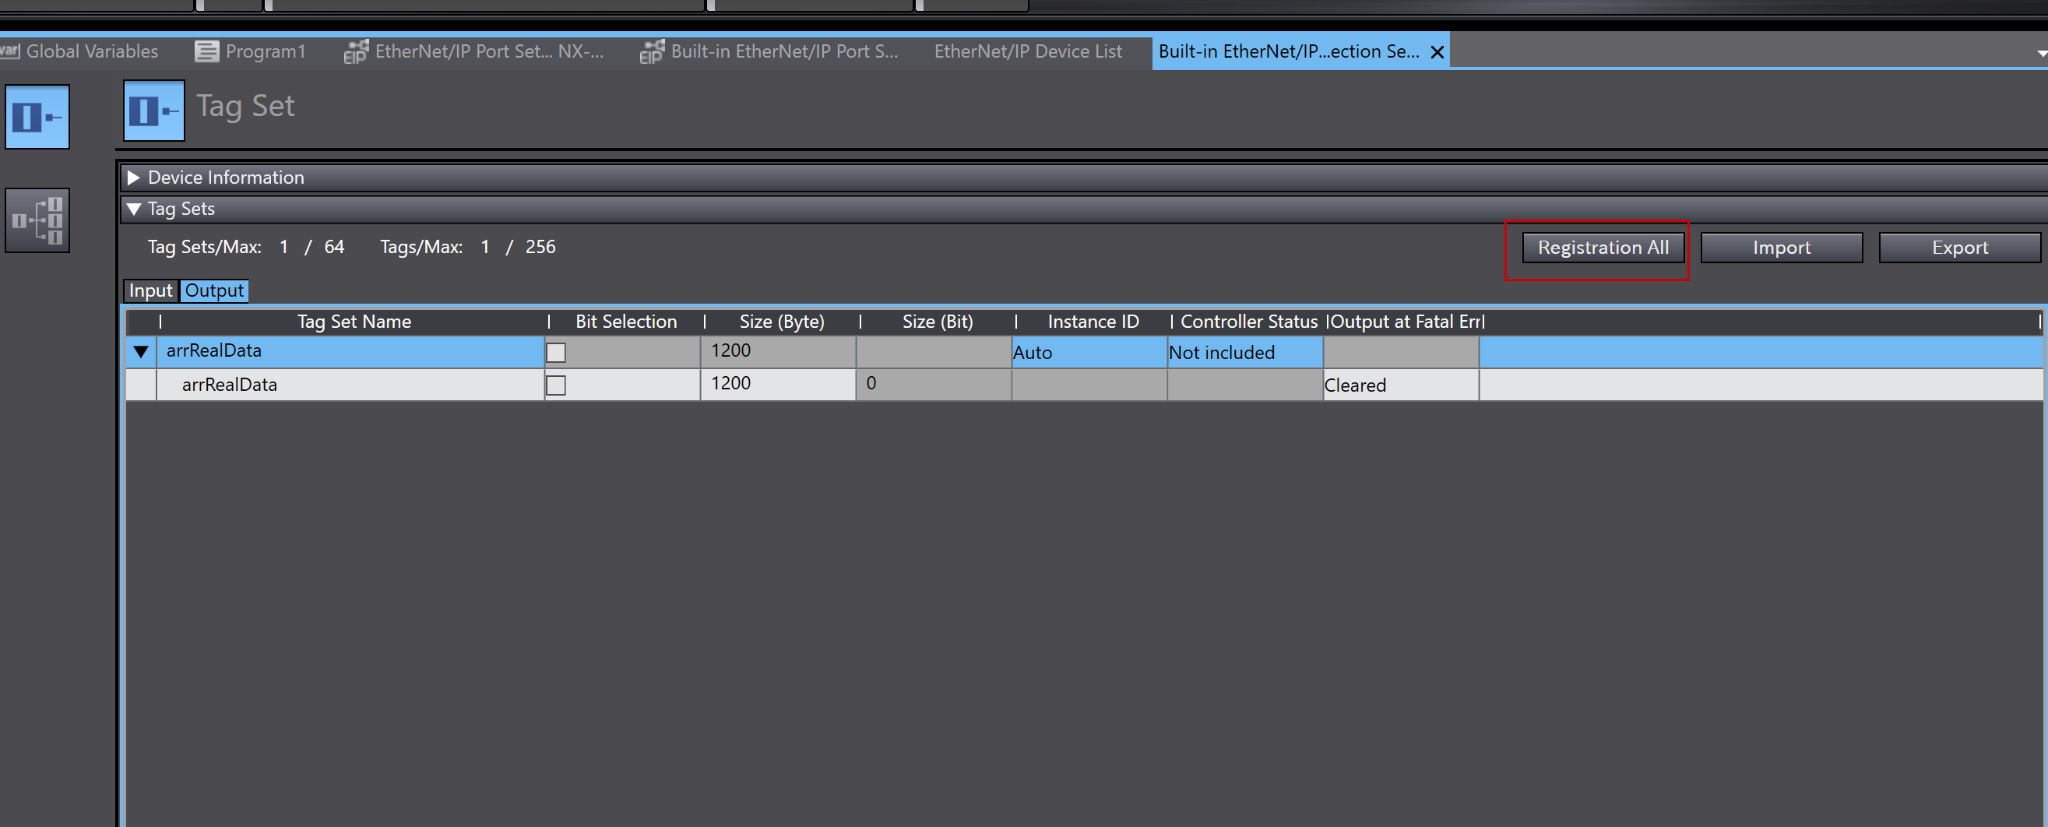2048x827 pixels.
Task: Click the Registration All button
Action: tap(1603, 247)
